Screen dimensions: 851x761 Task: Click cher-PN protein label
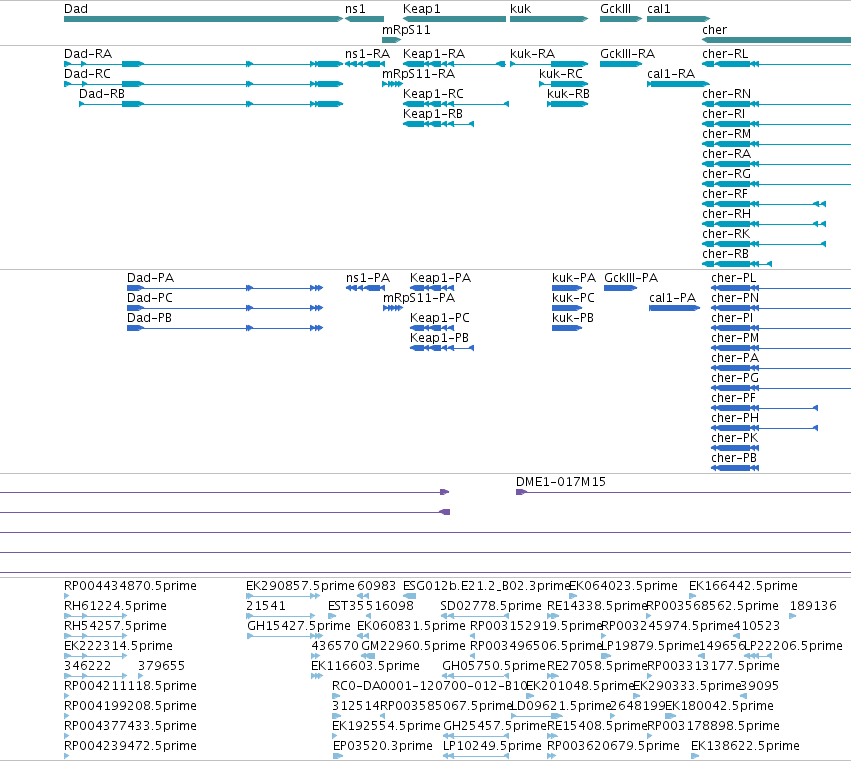coord(735,298)
